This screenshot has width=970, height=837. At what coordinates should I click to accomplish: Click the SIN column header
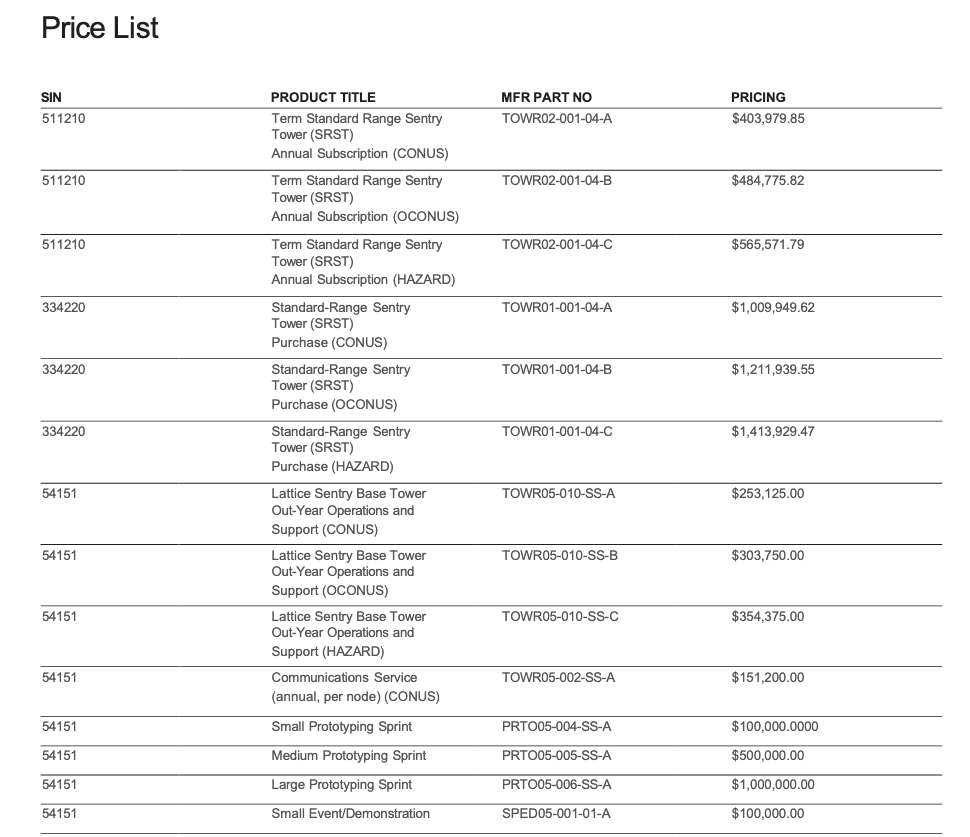tap(51, 97)
